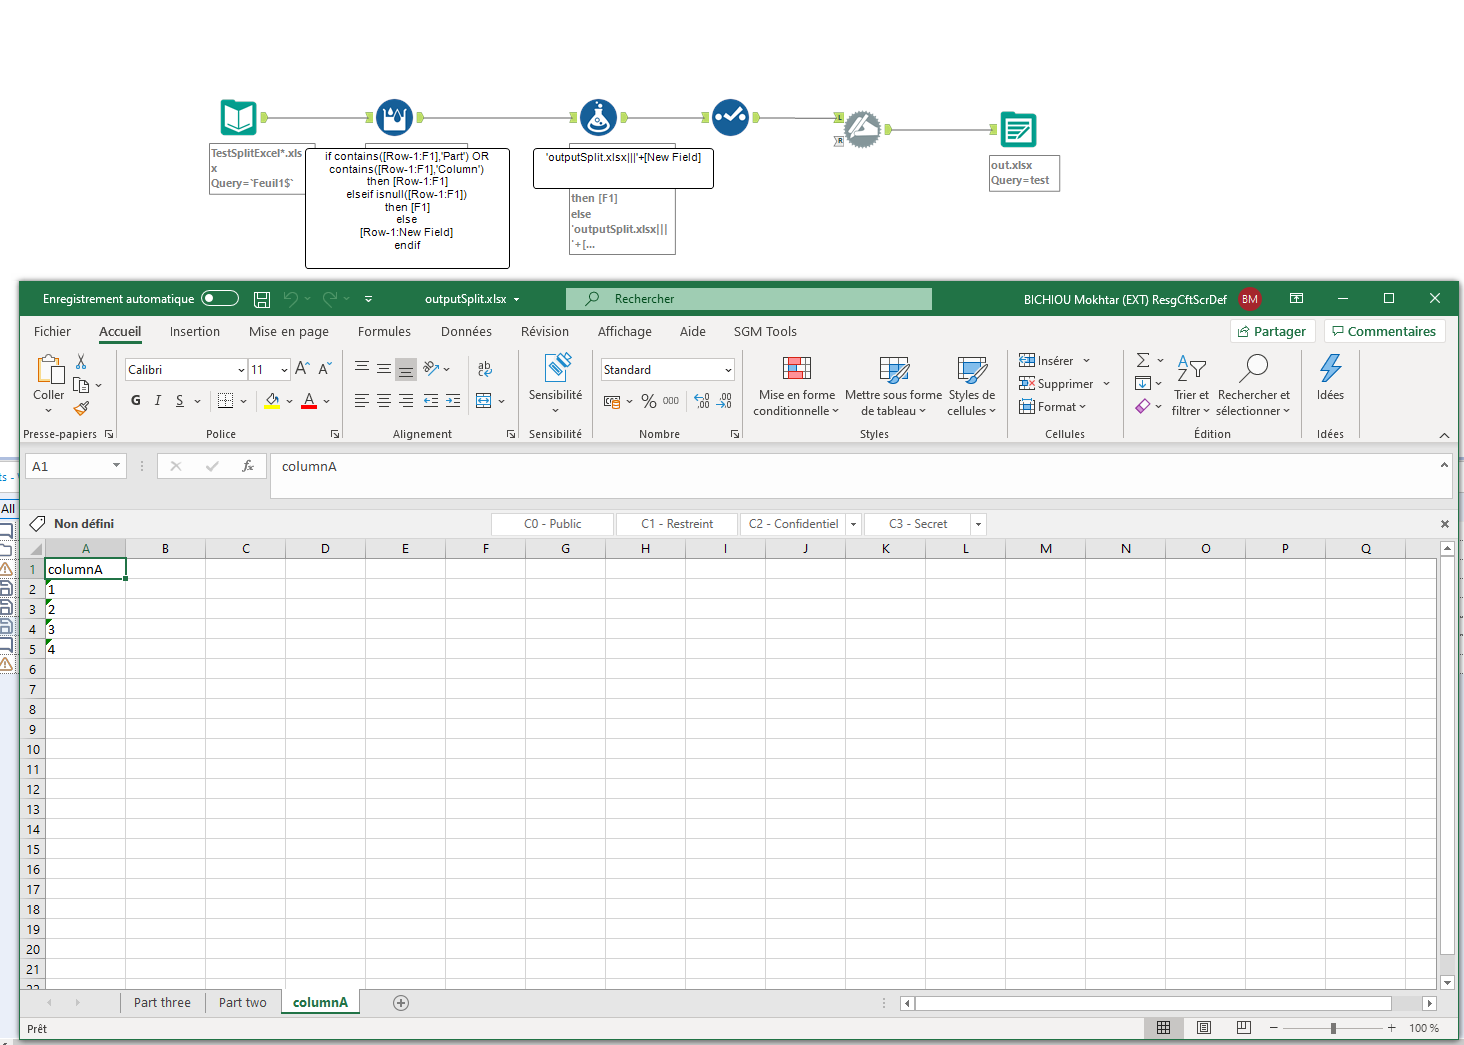1464x1045 pixels.
Task: Click the Rechercher search box
Action: [748, 299]
